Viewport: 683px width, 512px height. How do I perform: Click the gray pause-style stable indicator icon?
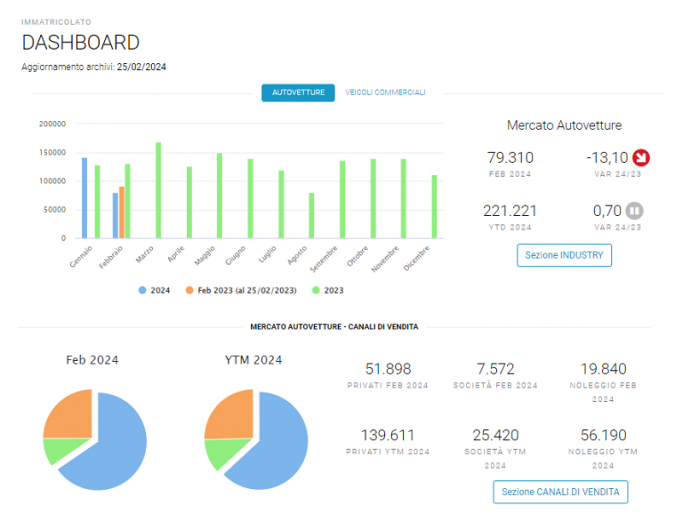point(635,211)
